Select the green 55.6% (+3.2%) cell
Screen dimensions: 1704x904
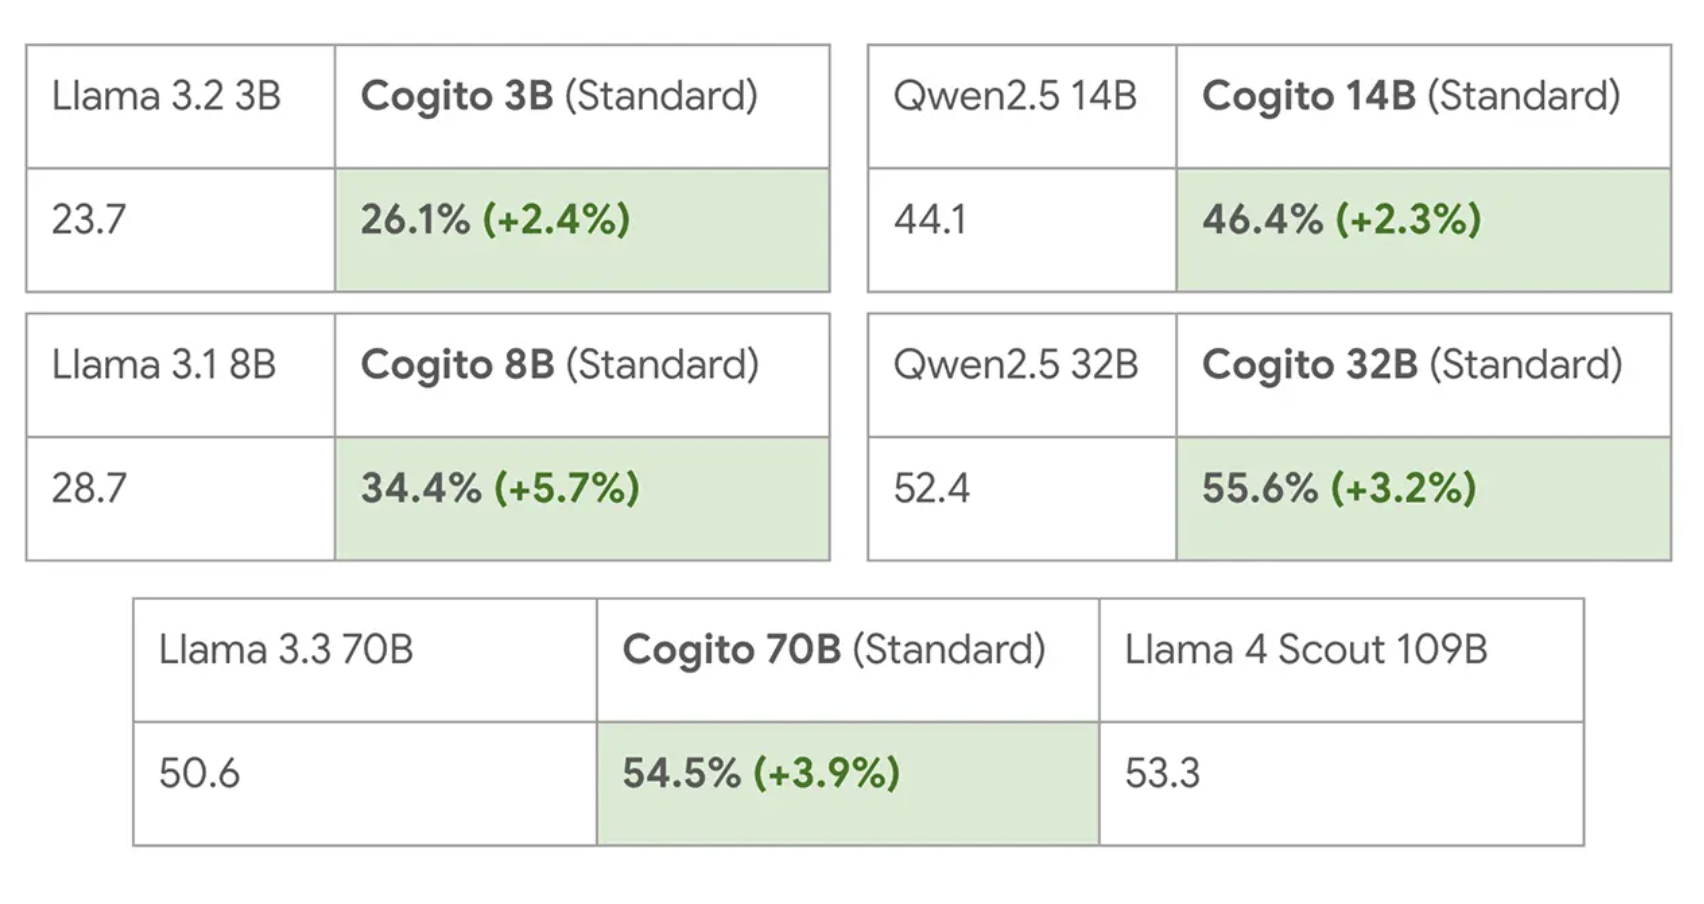point(1423,498)
